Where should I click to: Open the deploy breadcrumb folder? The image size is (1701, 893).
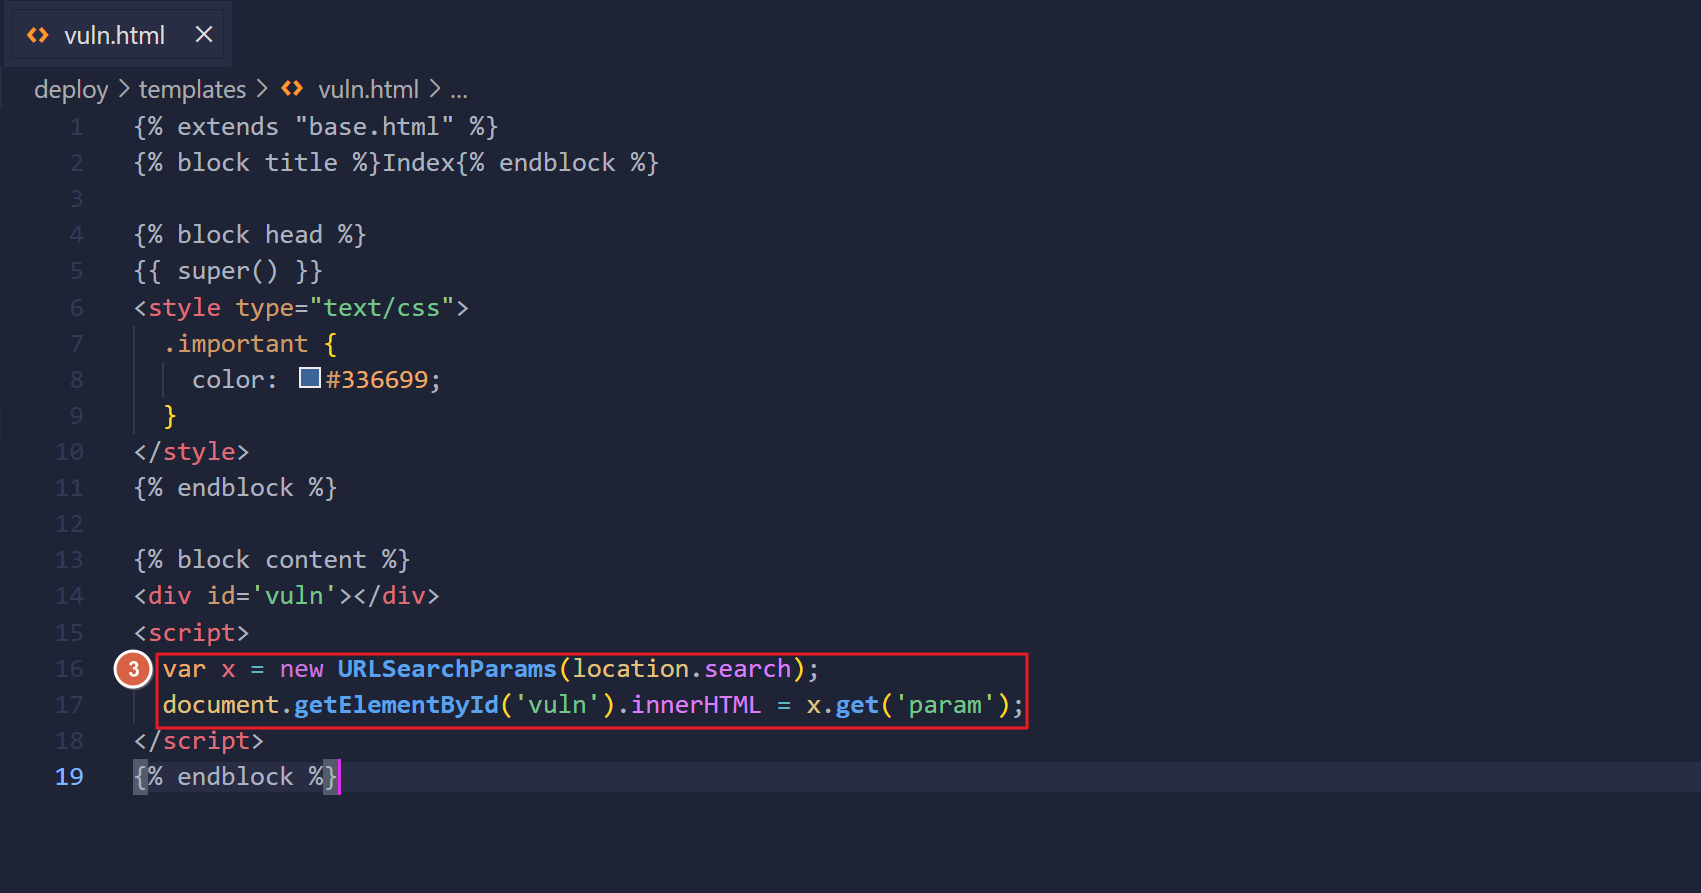pyautogui.click(x=71, y=90)
